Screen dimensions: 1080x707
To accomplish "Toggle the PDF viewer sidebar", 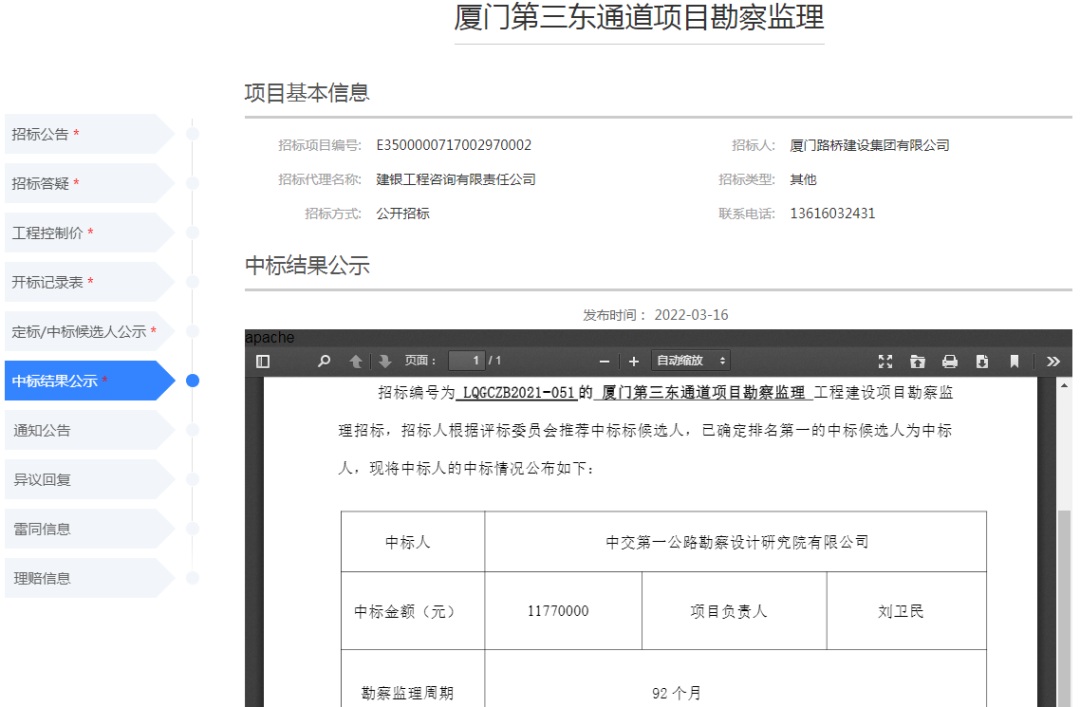I will pyautogui.click(x=262, y=361).
